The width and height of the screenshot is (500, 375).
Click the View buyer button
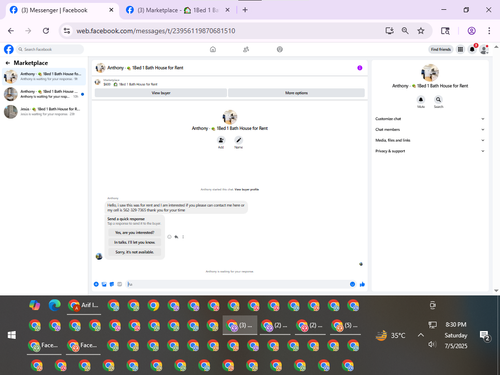pos(161,93)
